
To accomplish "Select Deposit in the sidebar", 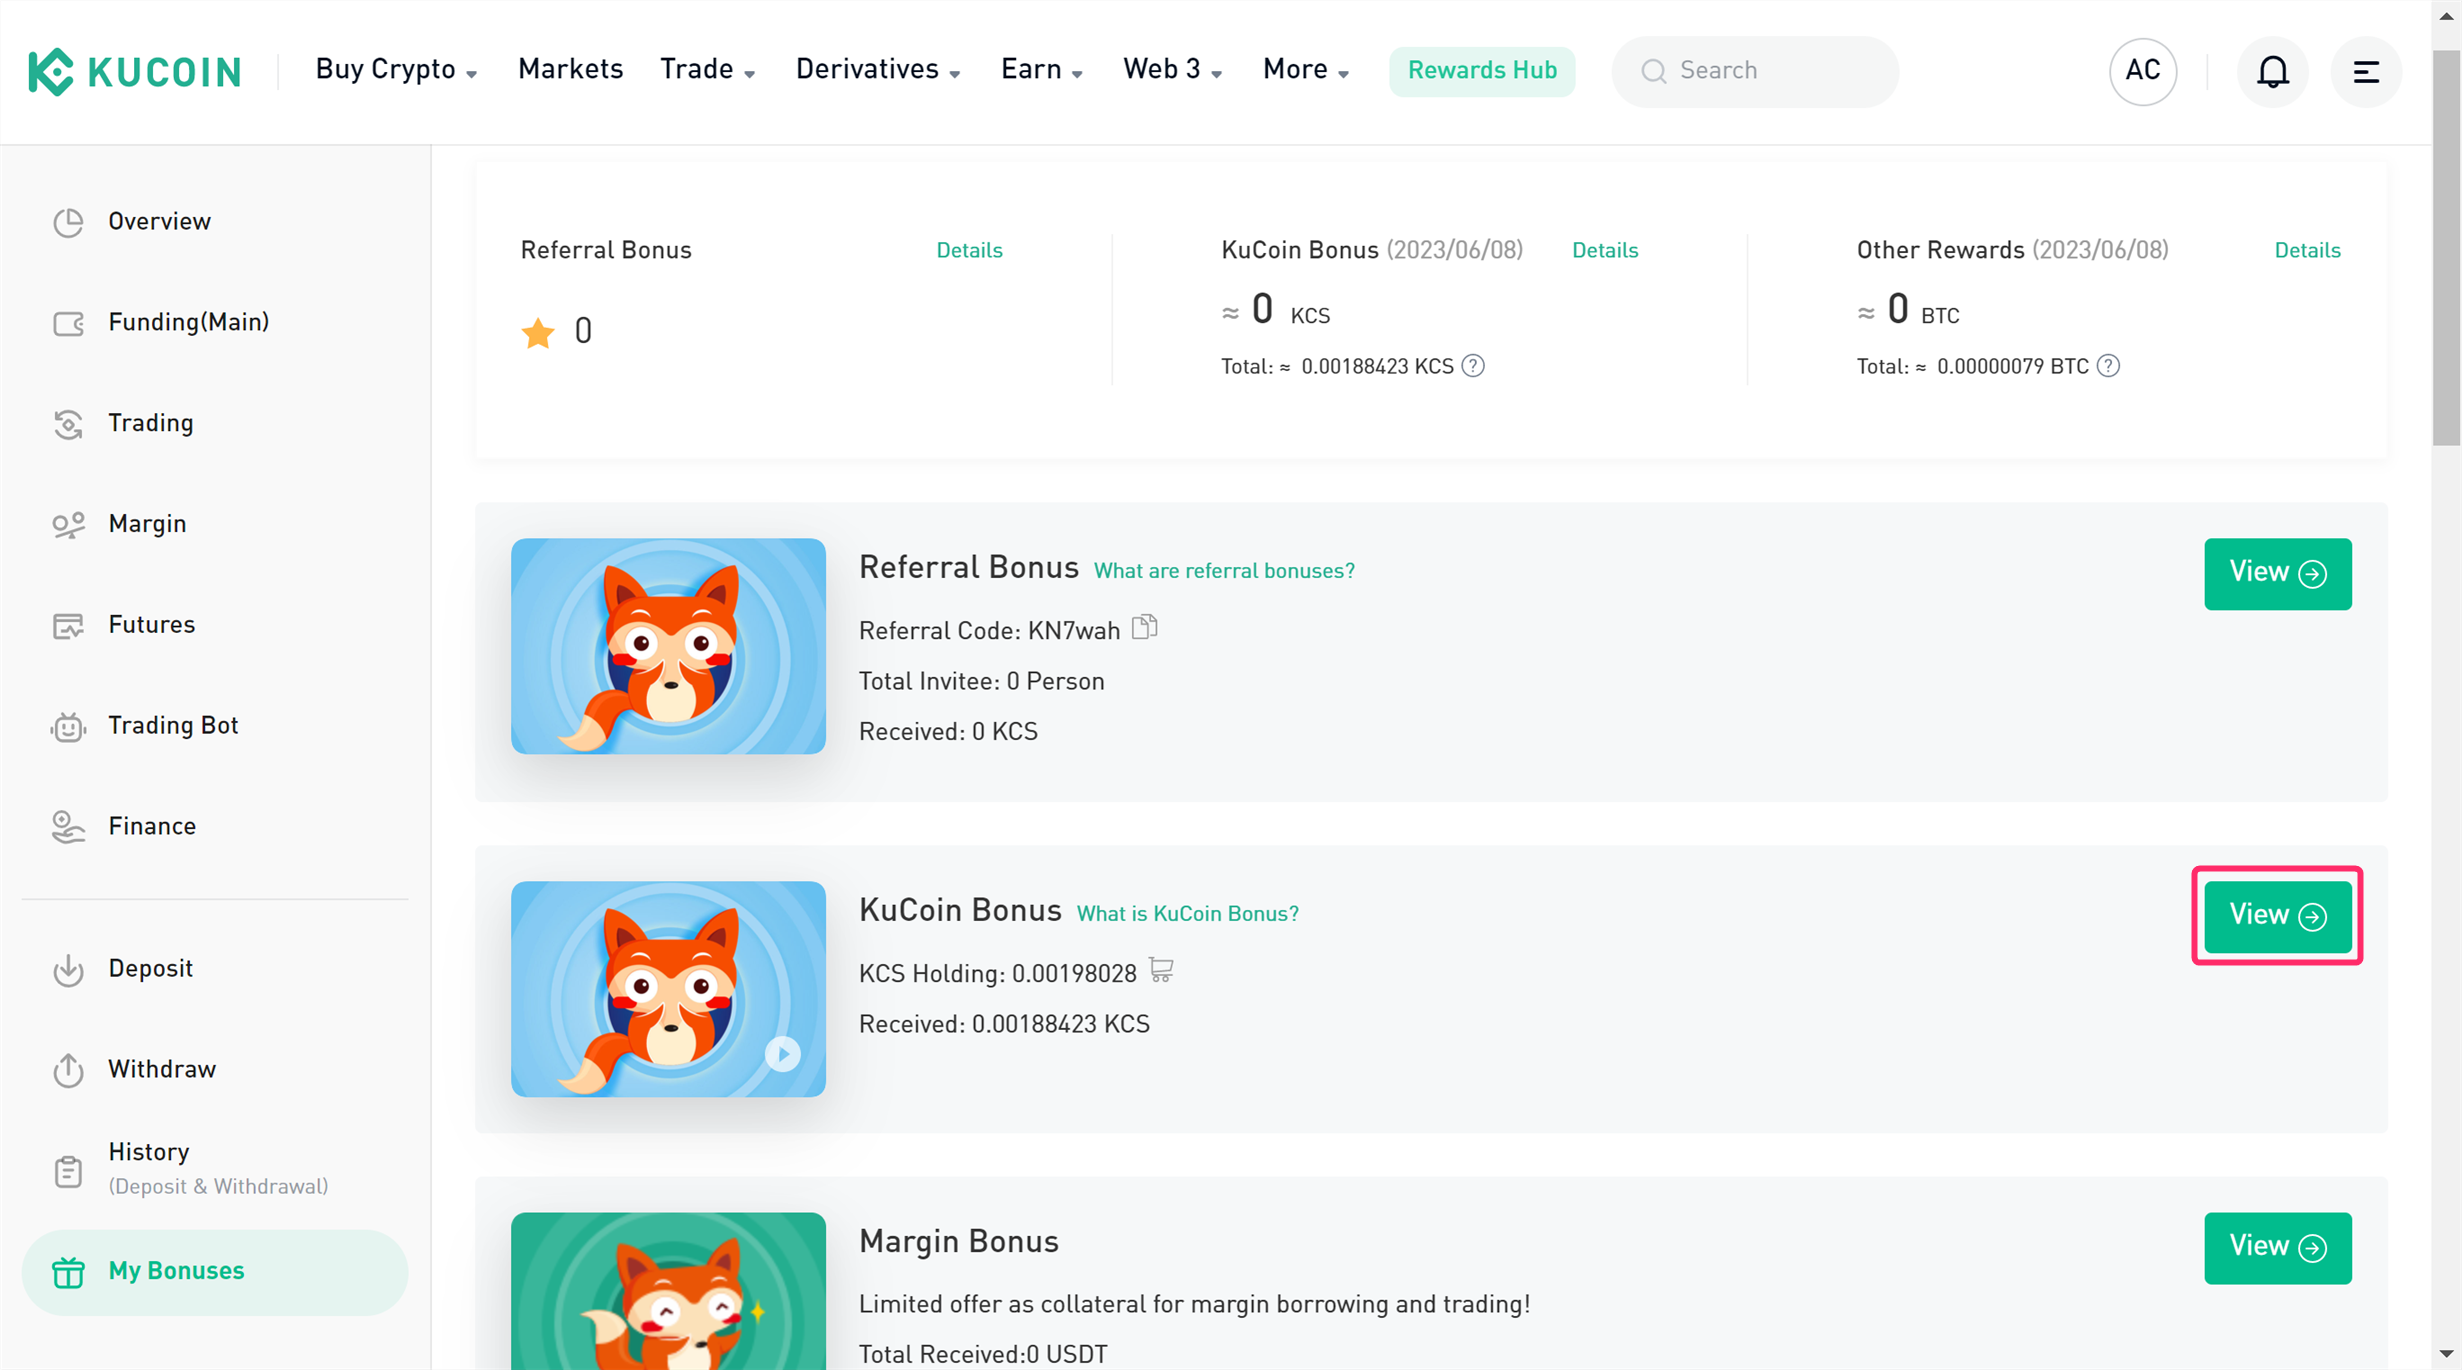I will point(214,969).
